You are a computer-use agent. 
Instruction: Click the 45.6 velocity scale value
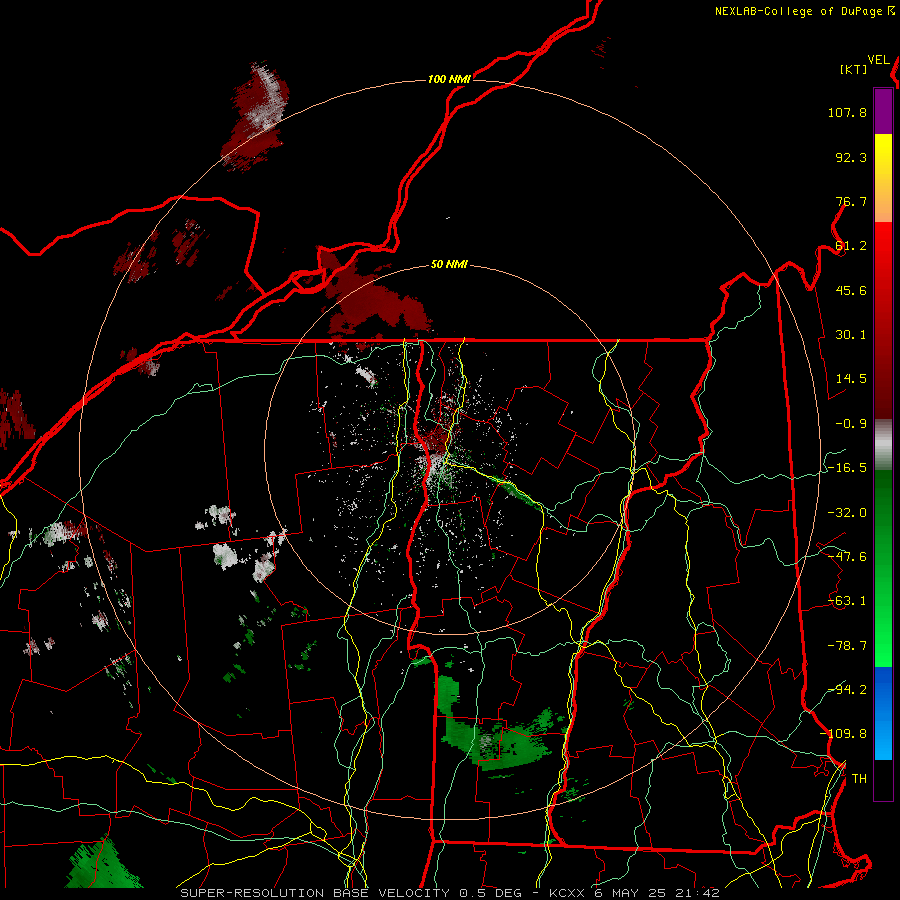tap(851, 290)
